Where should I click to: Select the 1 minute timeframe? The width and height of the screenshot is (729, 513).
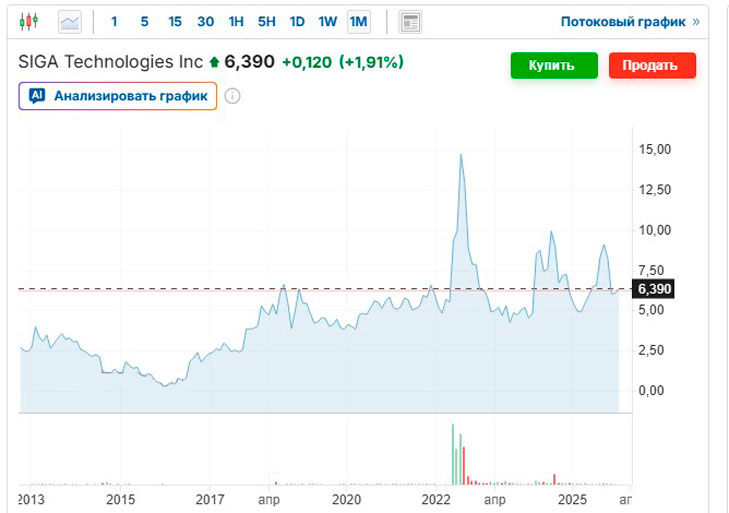[114, 21]
